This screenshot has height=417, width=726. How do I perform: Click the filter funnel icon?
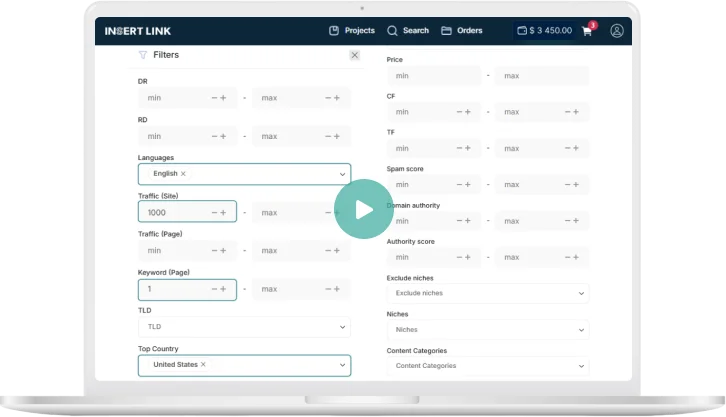[143, 56]
